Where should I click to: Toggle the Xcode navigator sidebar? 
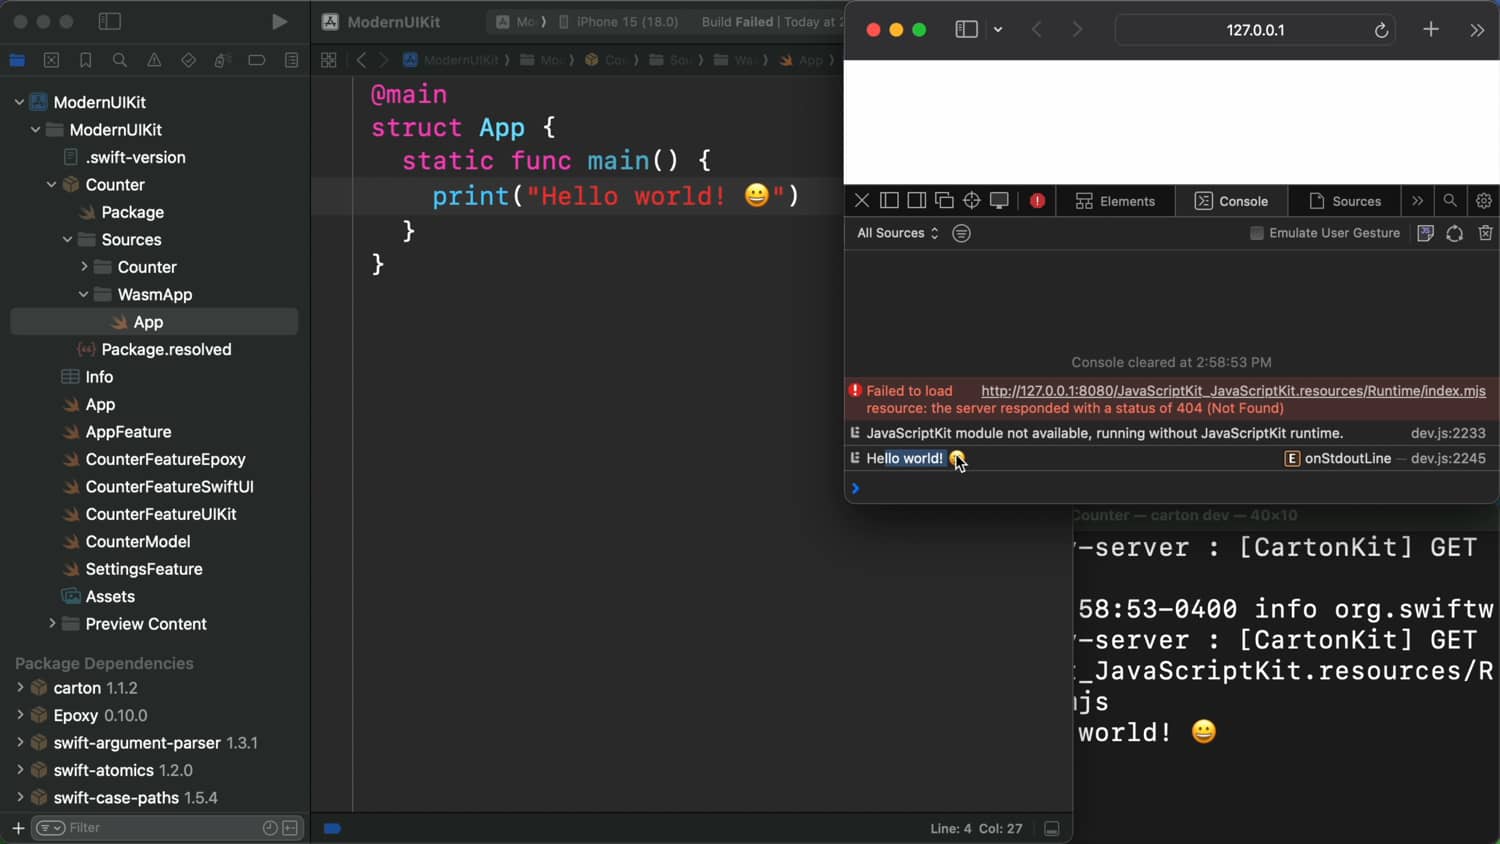coord(110,22)
